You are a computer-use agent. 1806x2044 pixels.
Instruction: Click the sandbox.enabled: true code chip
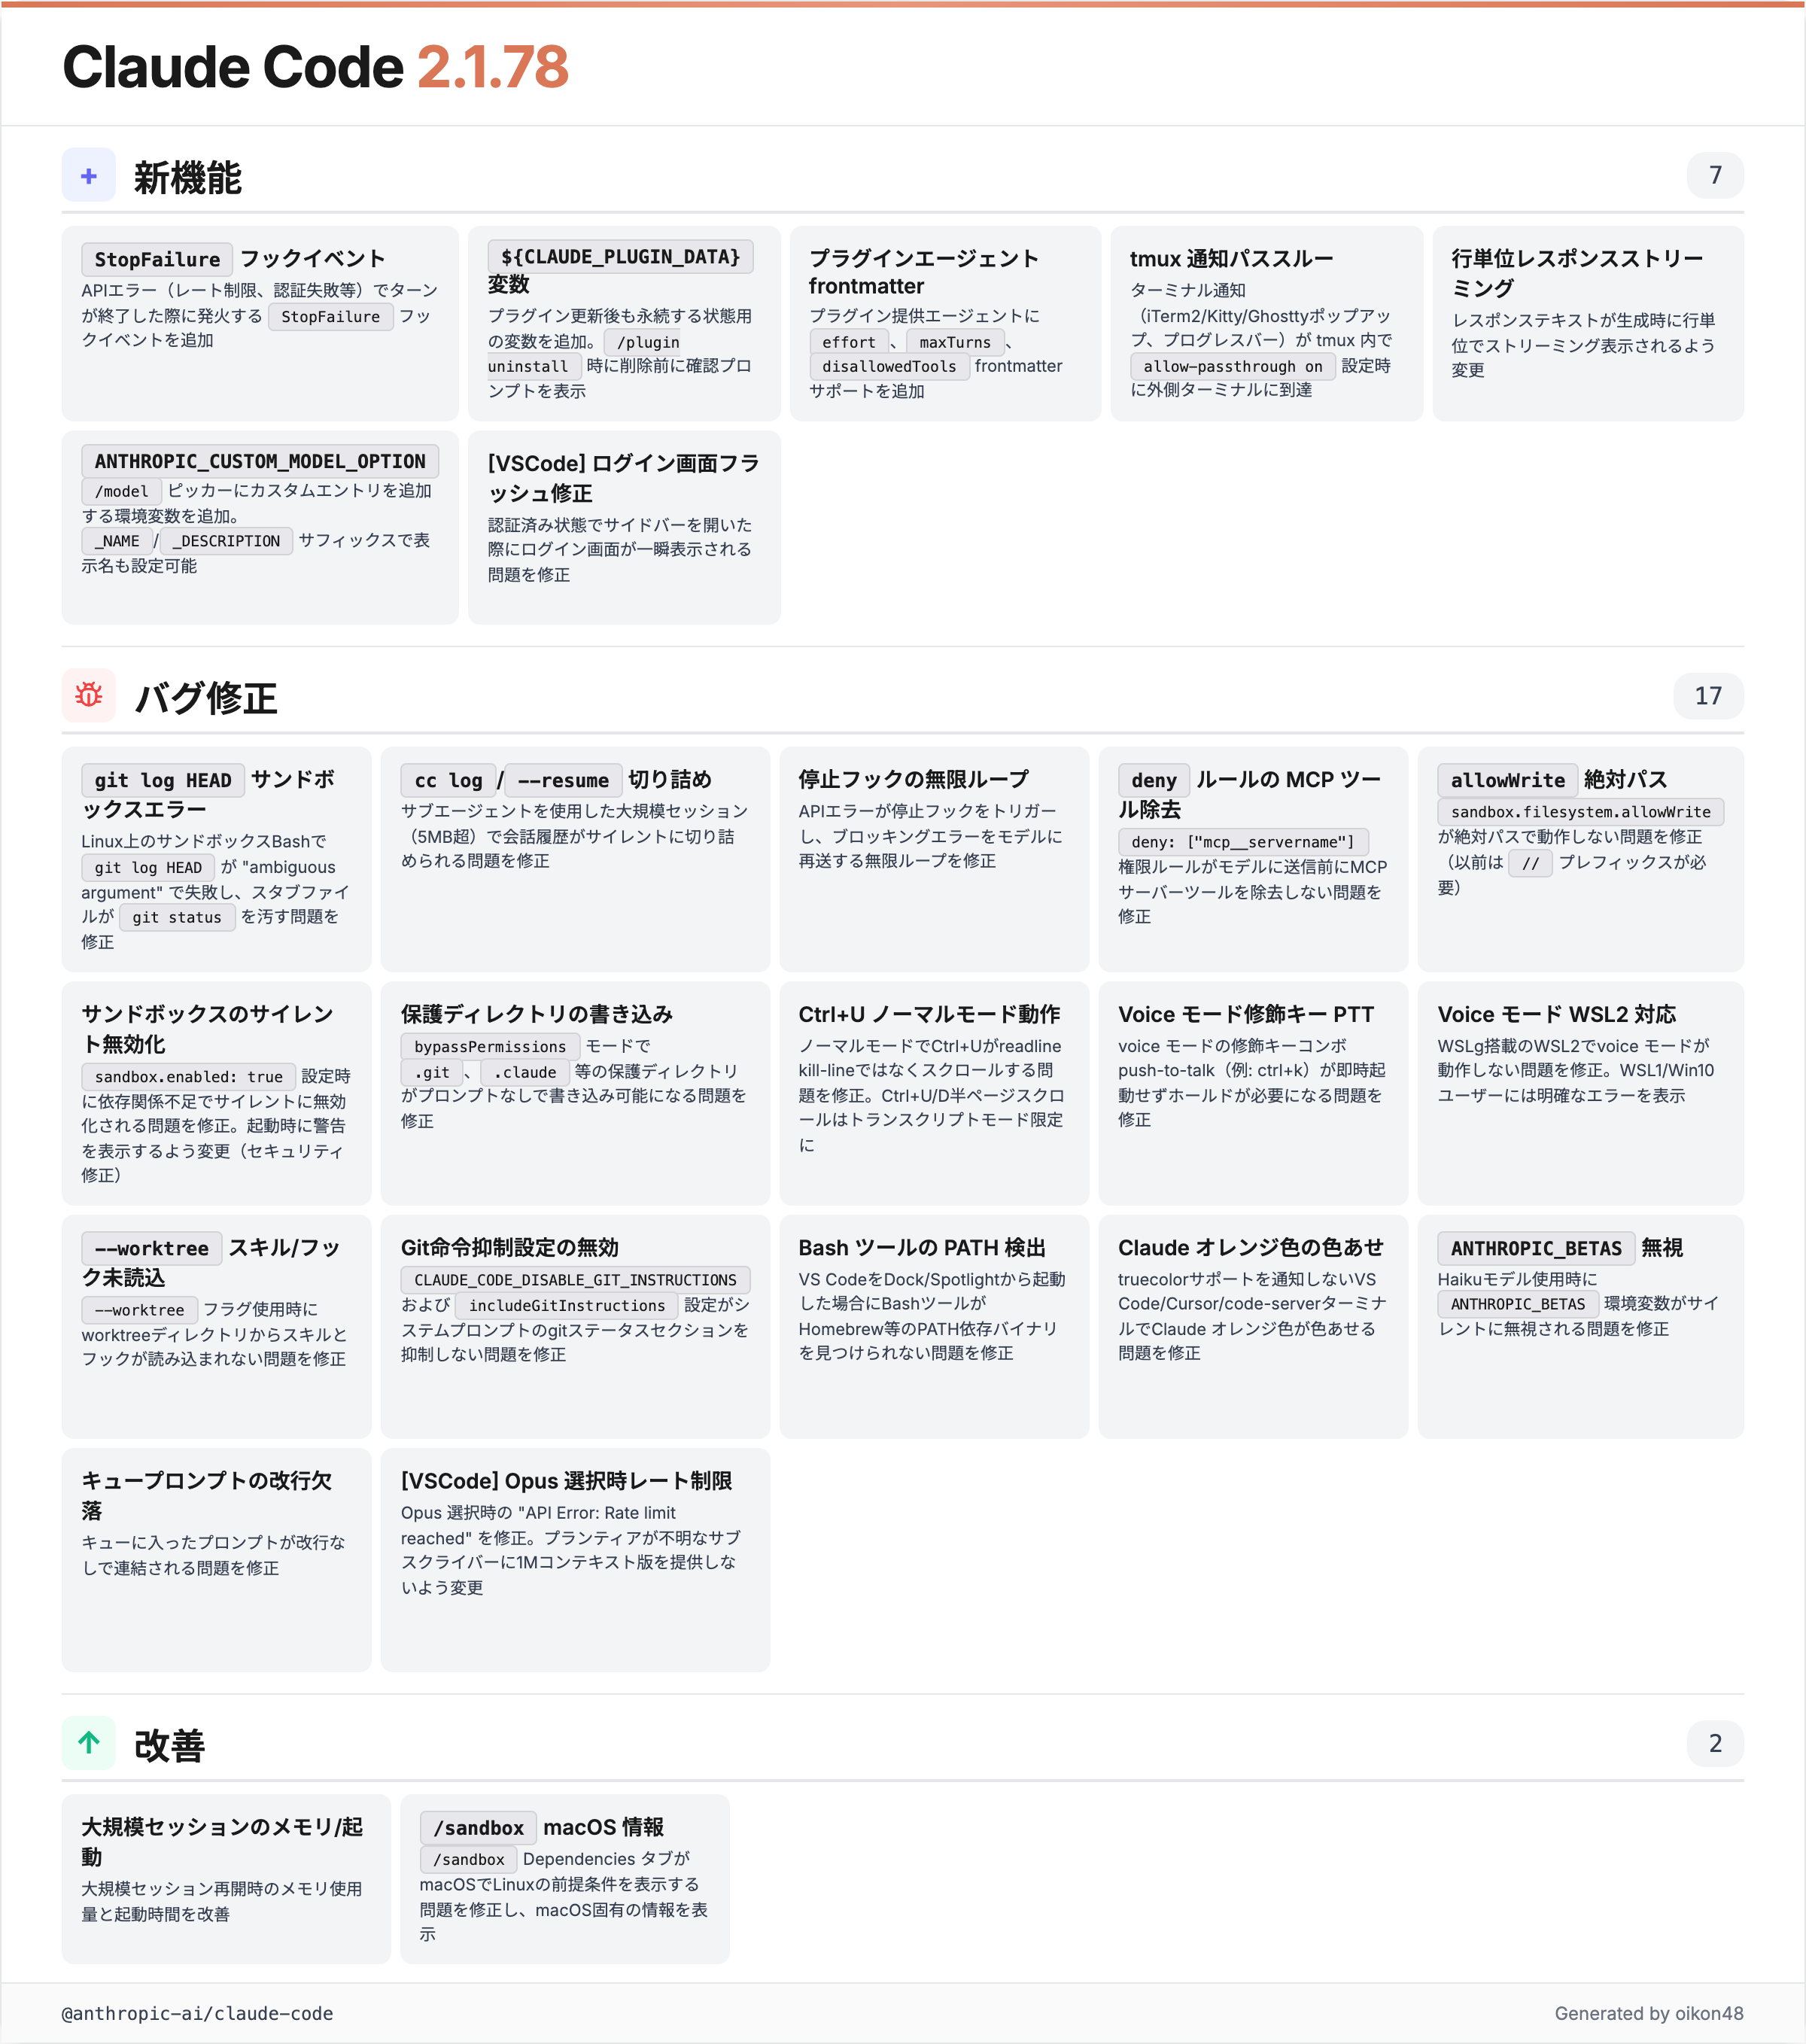(x=189, y=1076)
